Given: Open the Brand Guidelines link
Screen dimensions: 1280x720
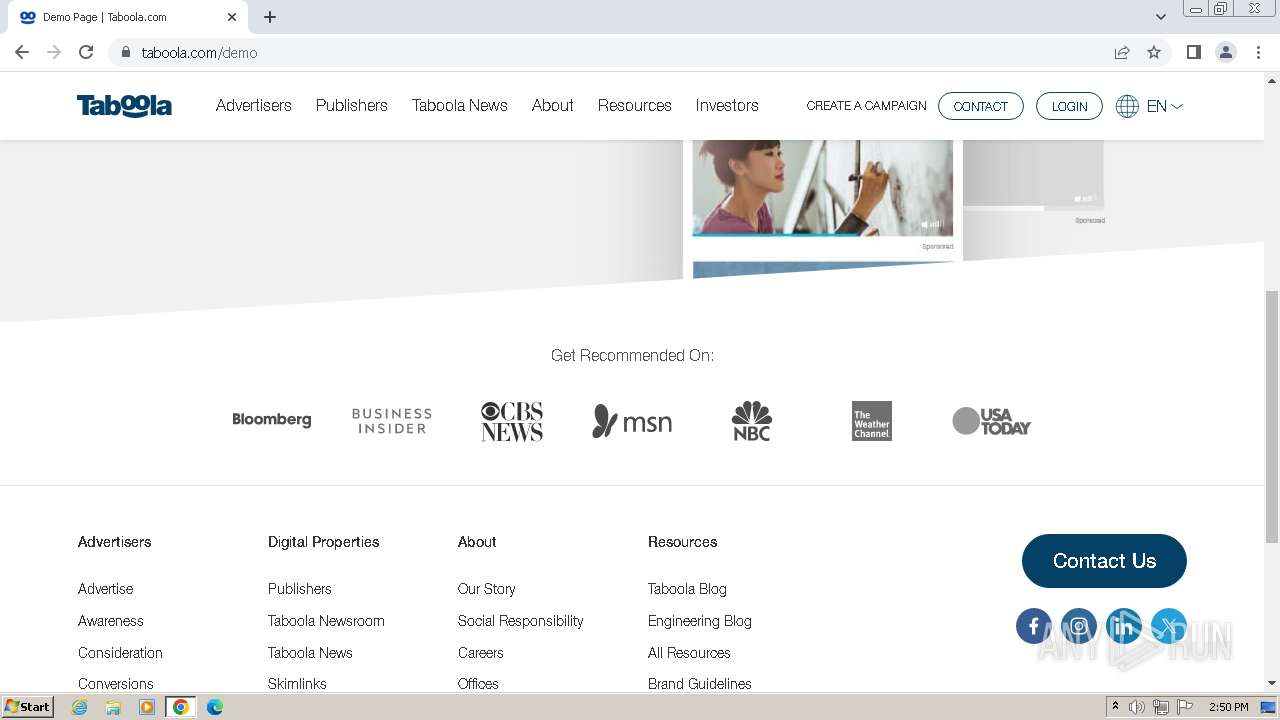Looking at the screenshot, I should point(700,684).
